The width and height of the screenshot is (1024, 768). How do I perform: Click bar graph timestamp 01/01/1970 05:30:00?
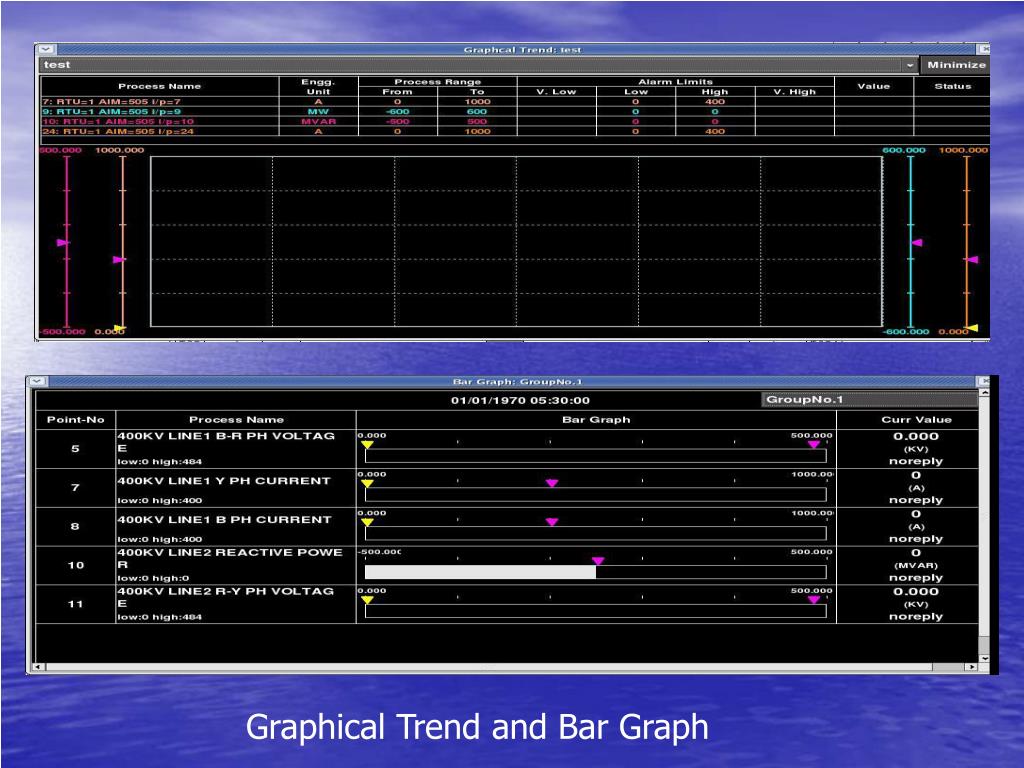tap(520, 400)
